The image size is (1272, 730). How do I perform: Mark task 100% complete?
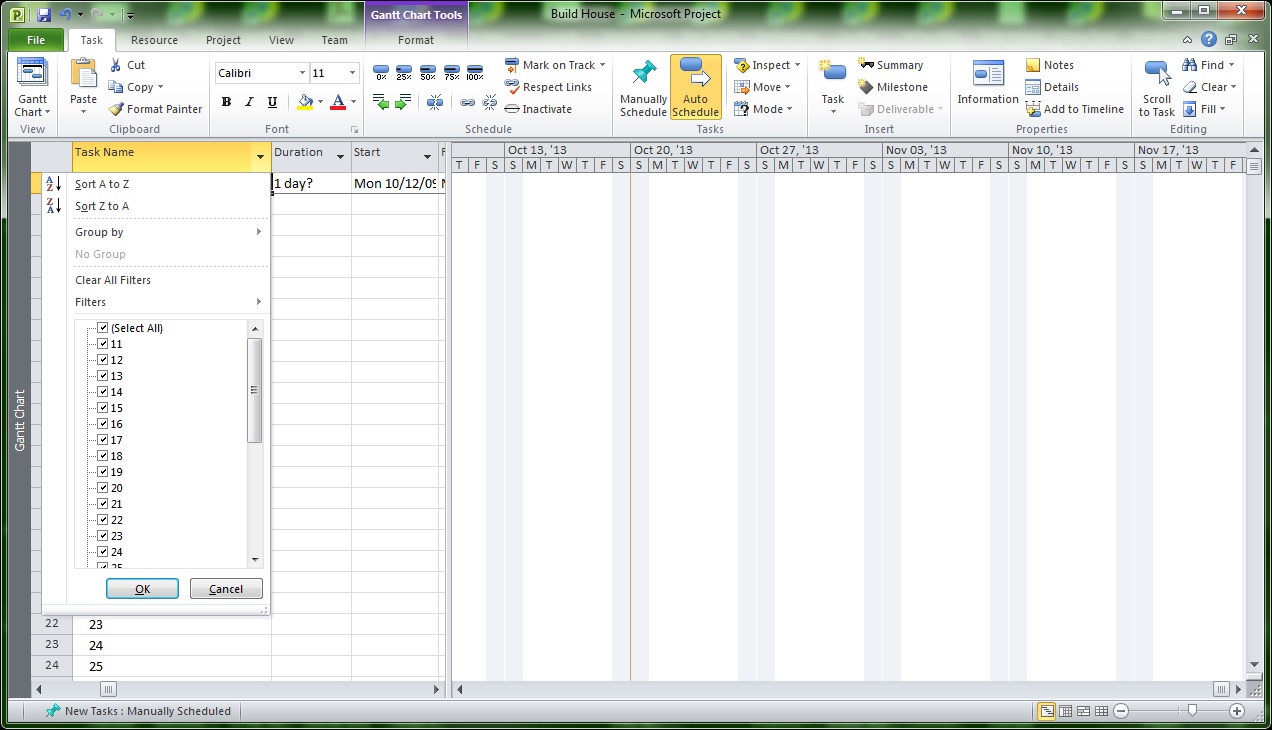(475, 73)
